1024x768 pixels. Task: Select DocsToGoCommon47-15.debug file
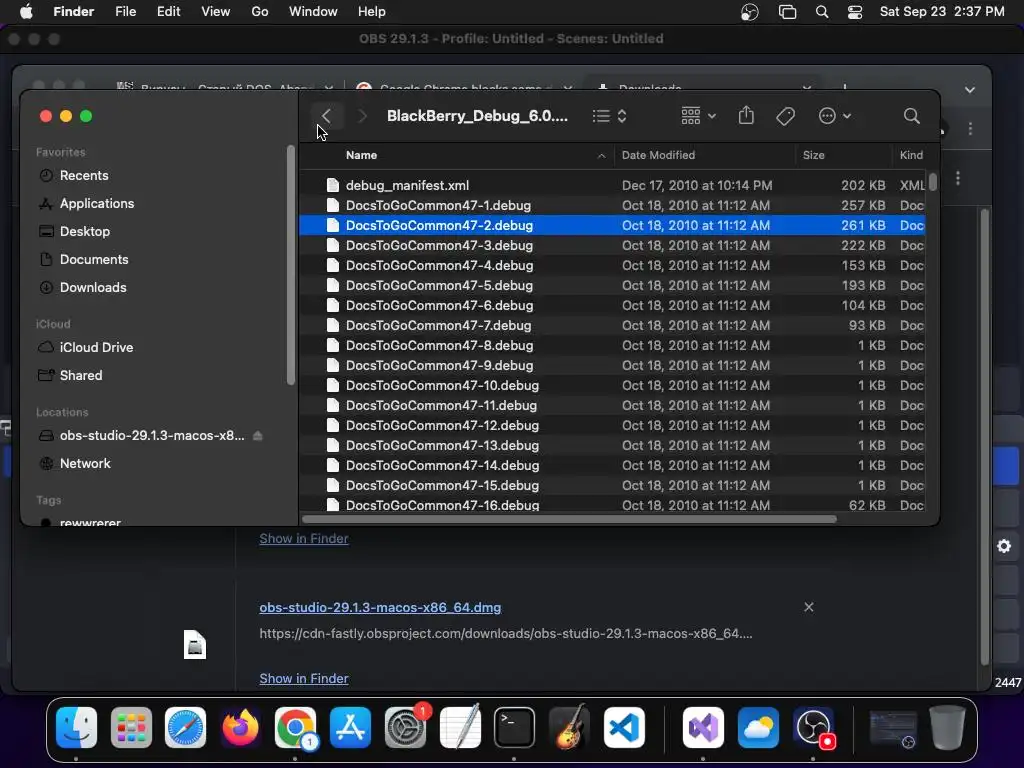click(612, 486)
